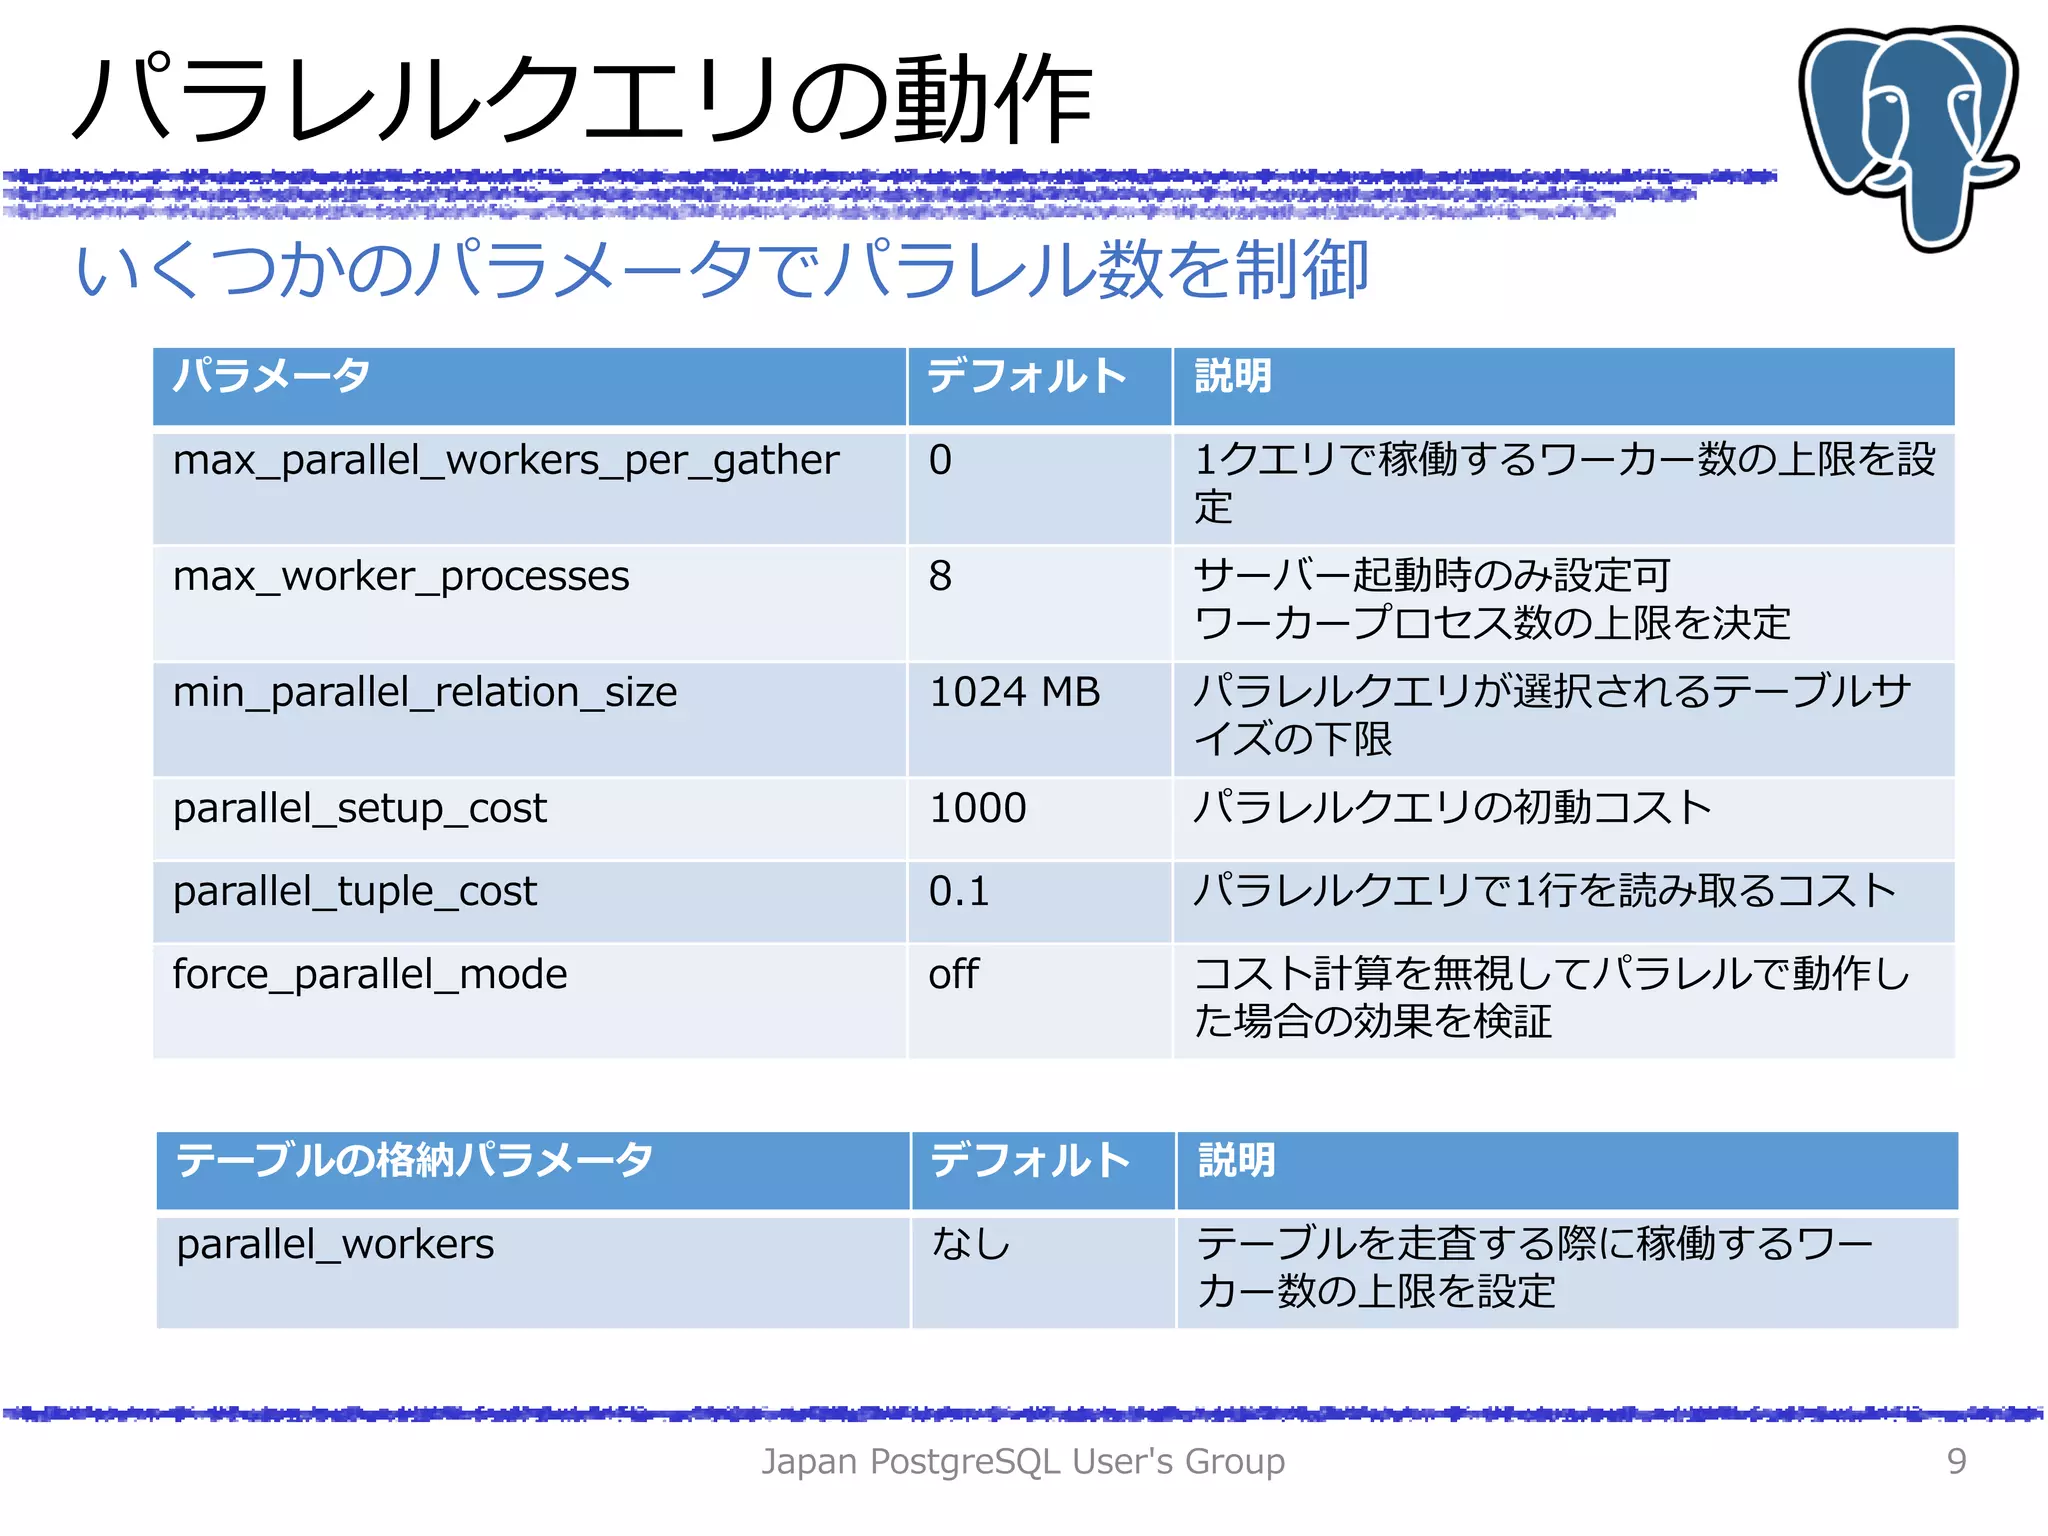Click the second table's 説明 header
This screenshot has height=1536, width=2048.
pos(1568,1170)
